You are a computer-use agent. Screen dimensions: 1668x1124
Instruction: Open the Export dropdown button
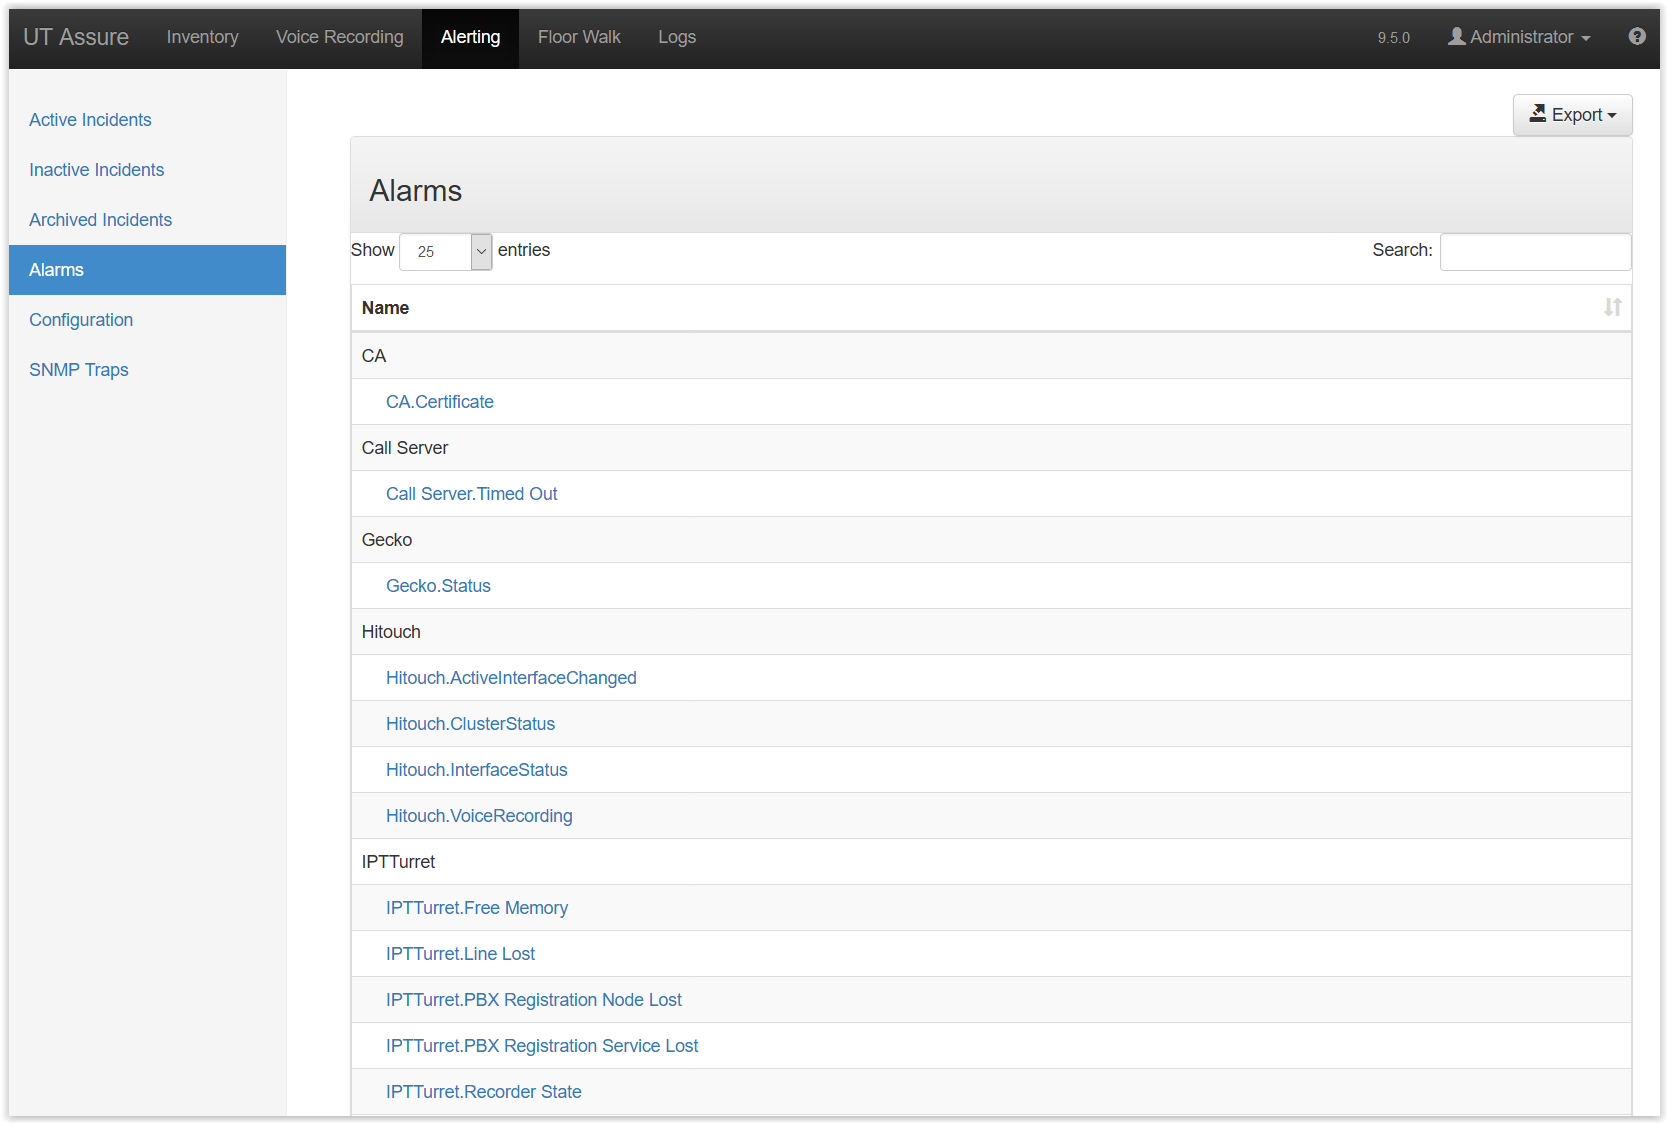click(x=1573, y=115)
